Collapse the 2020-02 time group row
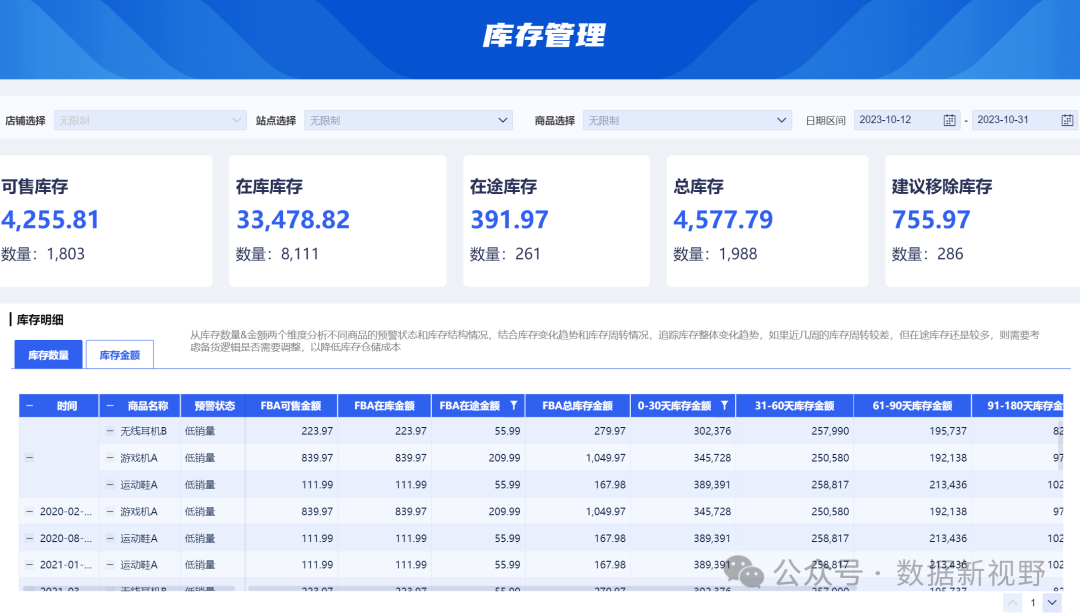The height and width of the screenshot is (616, 1080). pyautogui.click(x=29, y=511)
